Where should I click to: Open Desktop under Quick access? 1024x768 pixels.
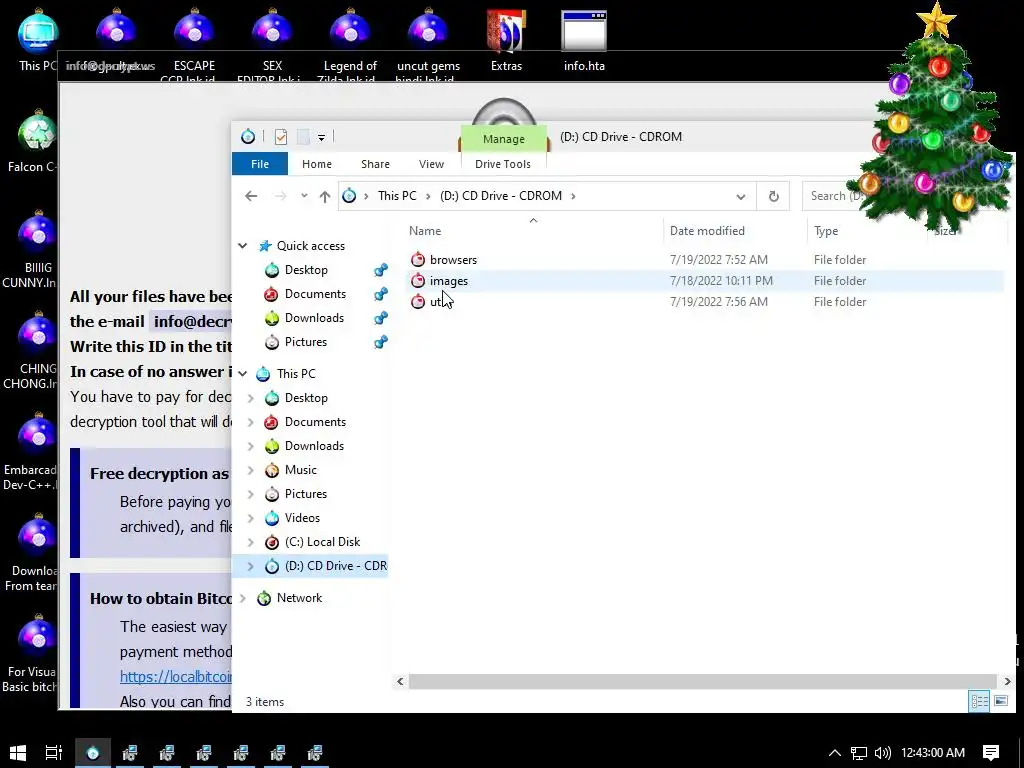[x=306, y=270]
